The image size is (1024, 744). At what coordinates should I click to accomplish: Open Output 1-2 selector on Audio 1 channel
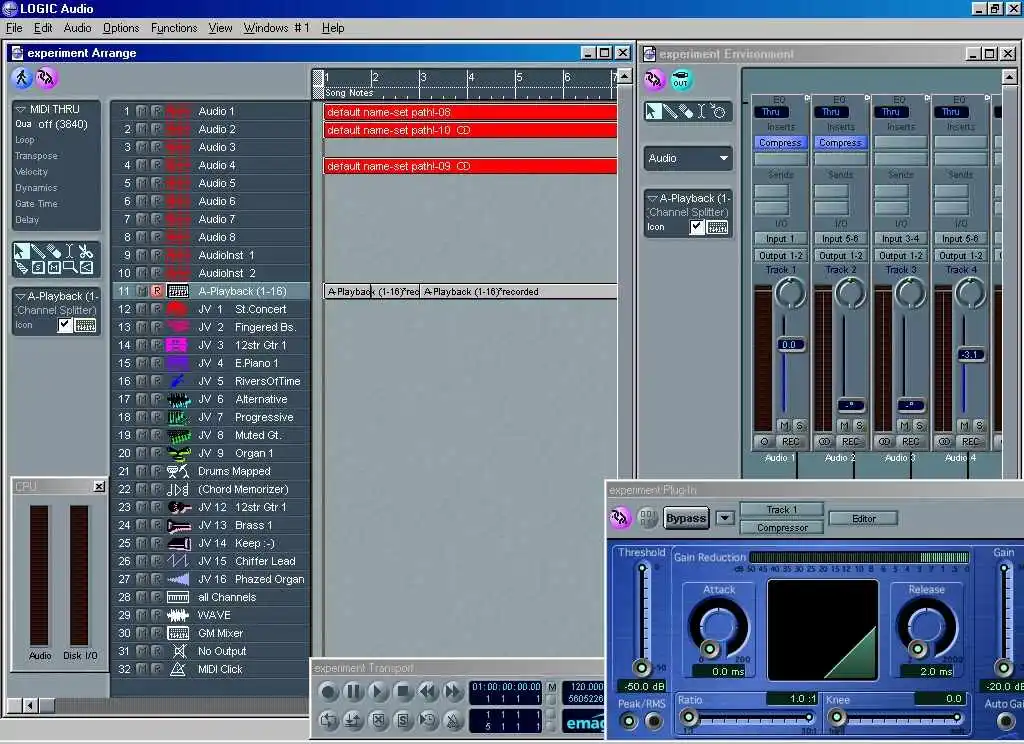tap(780, 255)
